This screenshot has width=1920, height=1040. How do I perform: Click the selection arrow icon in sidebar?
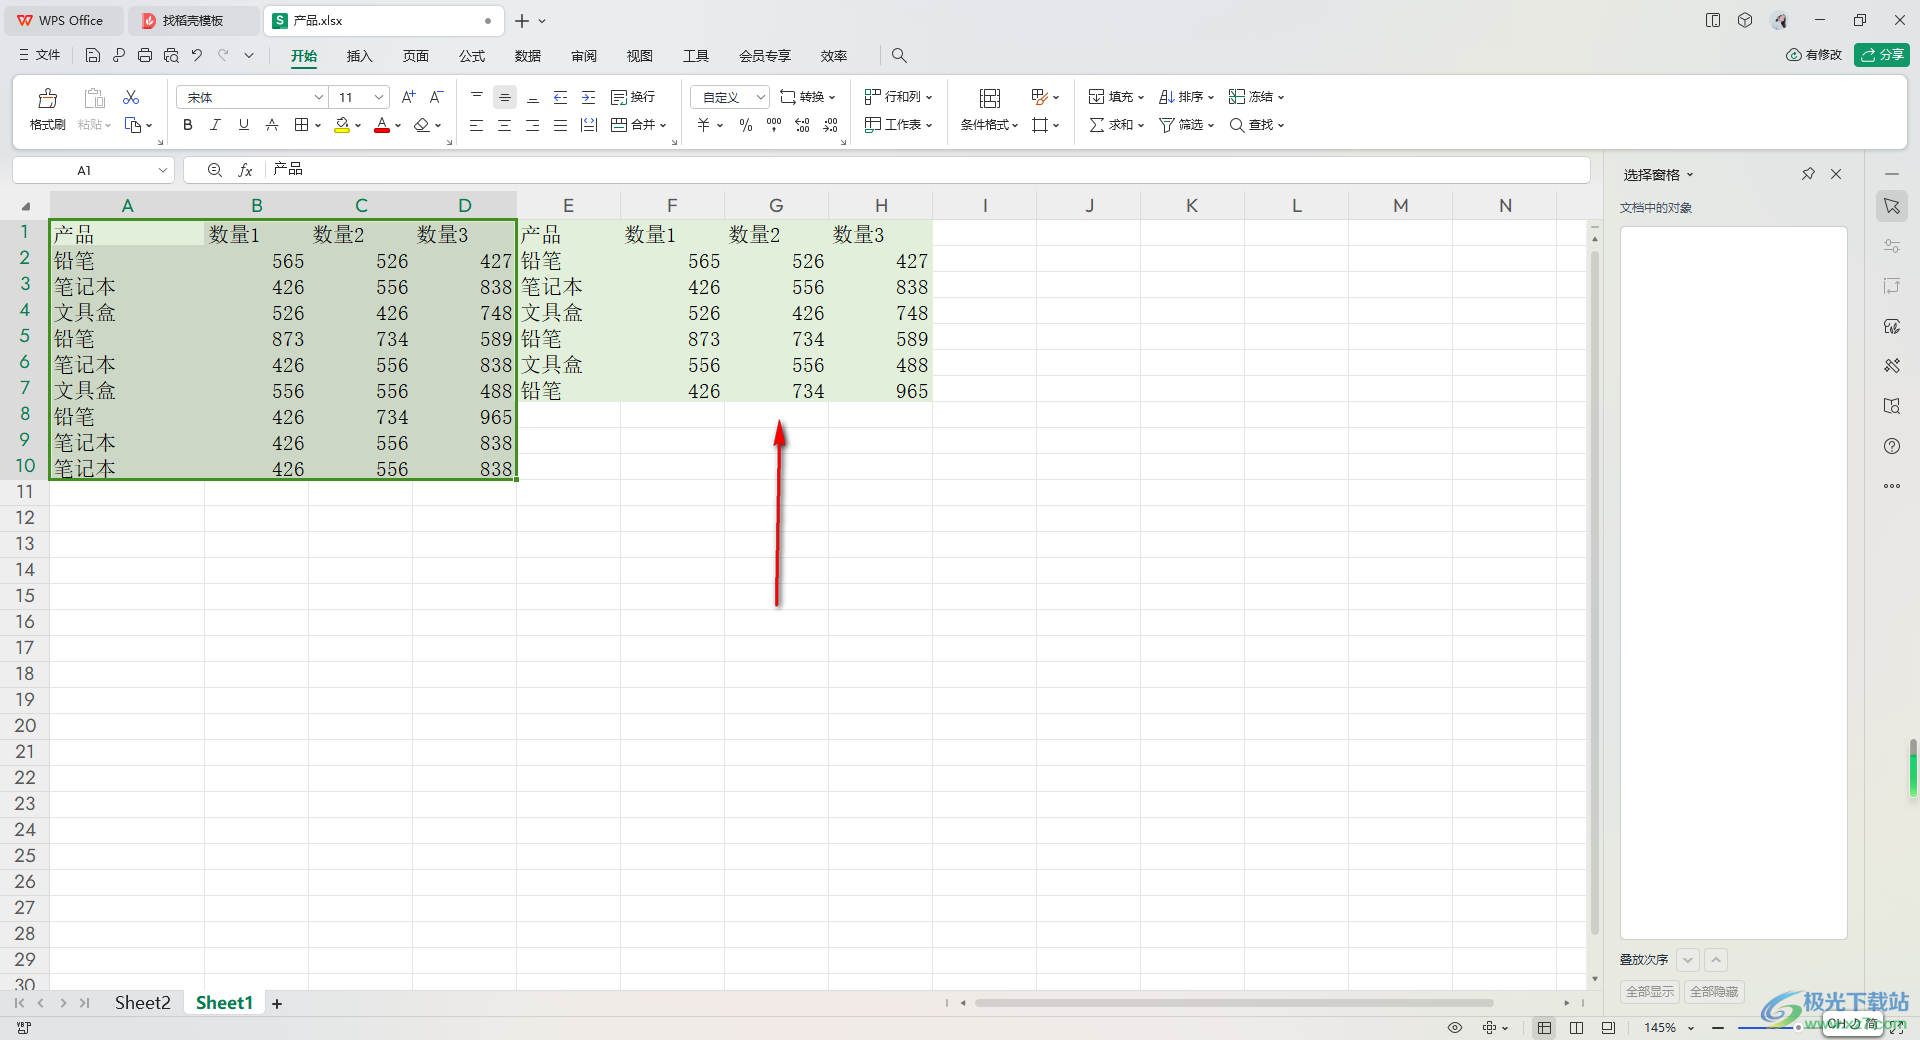click(1892, 206)
